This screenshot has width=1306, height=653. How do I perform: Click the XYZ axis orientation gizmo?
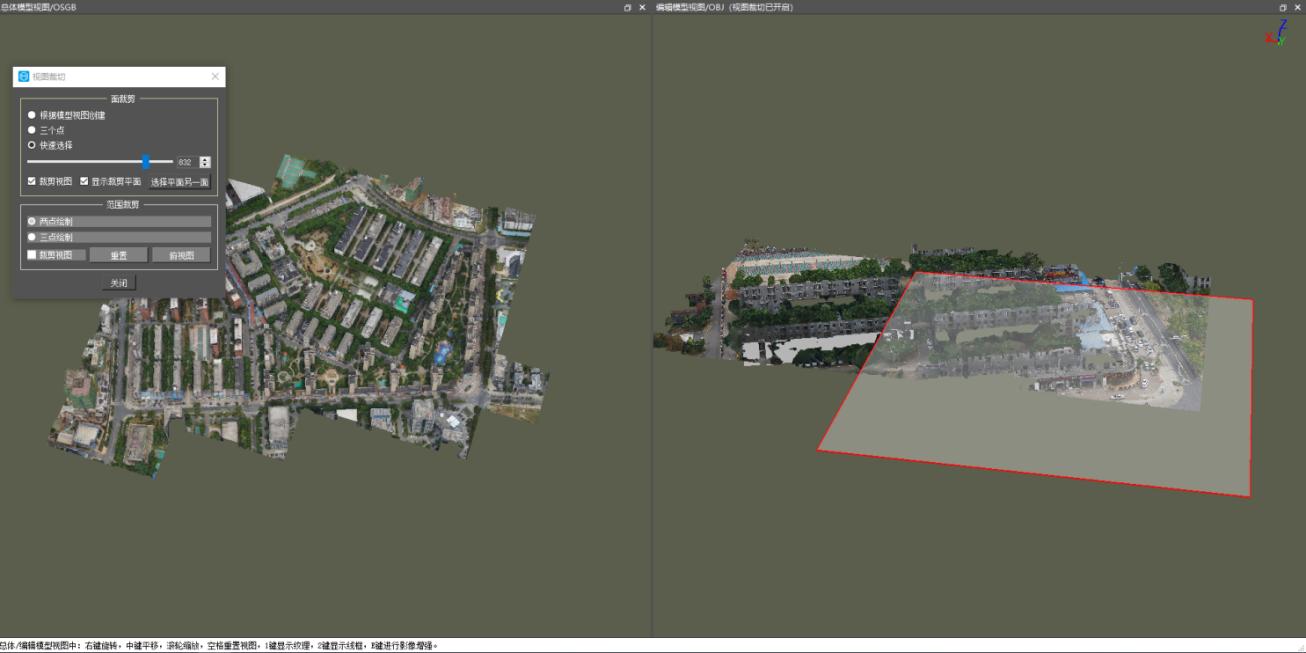pyautogui.click(x=1277, y=31)
